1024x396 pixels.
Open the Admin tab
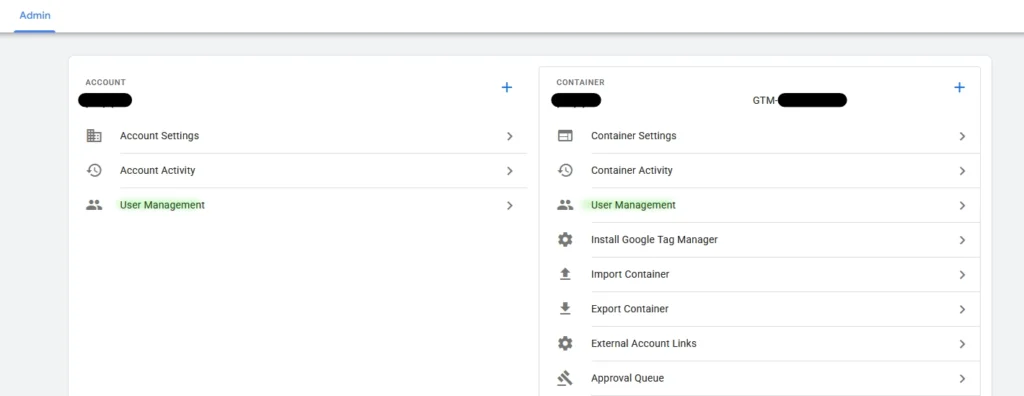(35, 15)
